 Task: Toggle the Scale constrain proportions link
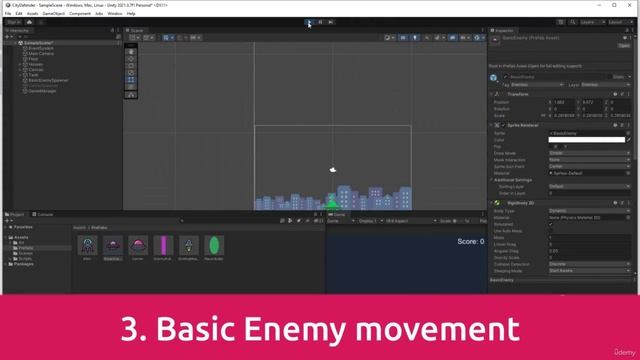point(543,116)
